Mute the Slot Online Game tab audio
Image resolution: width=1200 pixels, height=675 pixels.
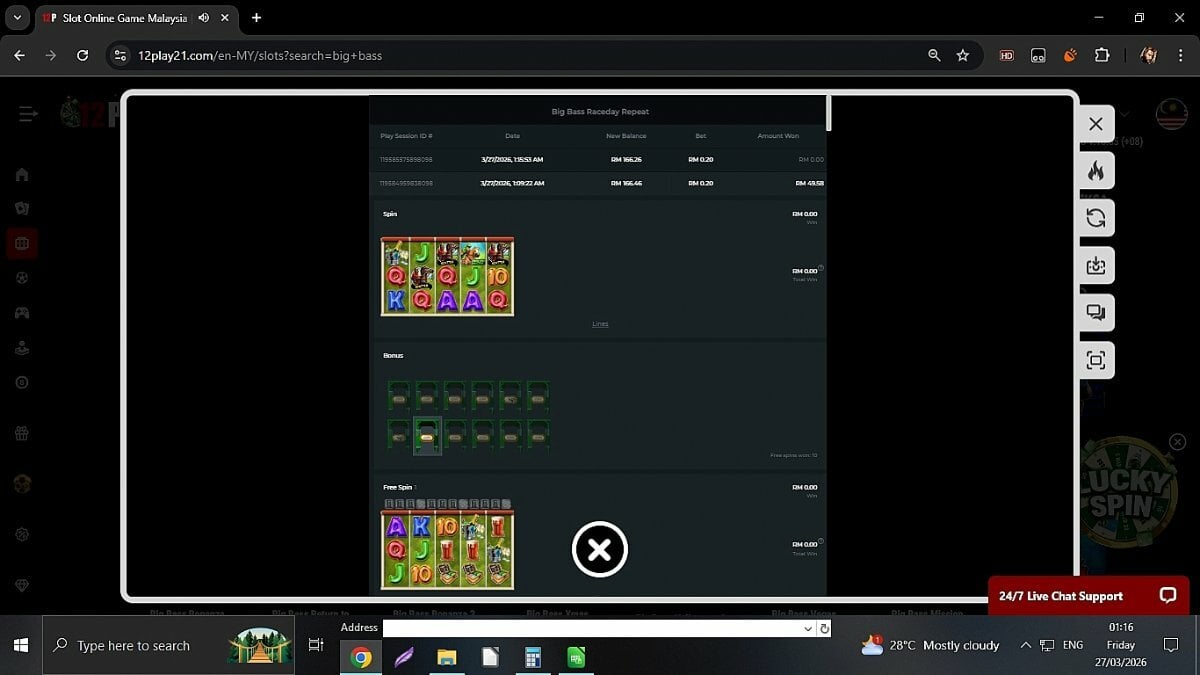(x=204, y=18)
